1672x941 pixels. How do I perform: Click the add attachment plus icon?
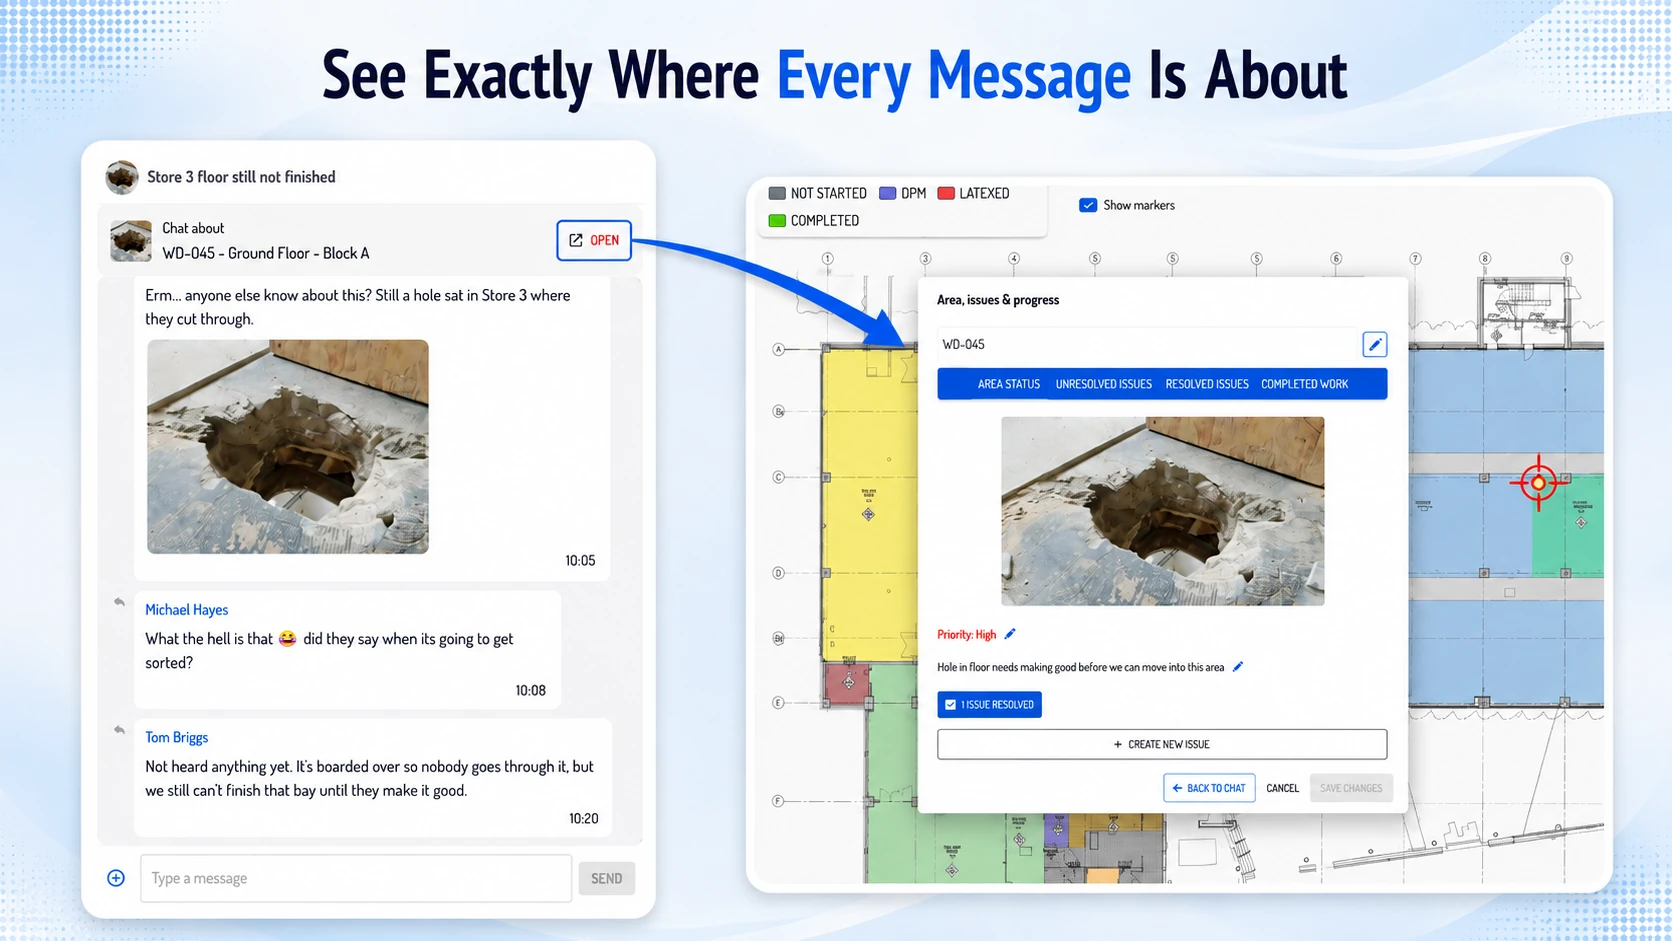116,878
